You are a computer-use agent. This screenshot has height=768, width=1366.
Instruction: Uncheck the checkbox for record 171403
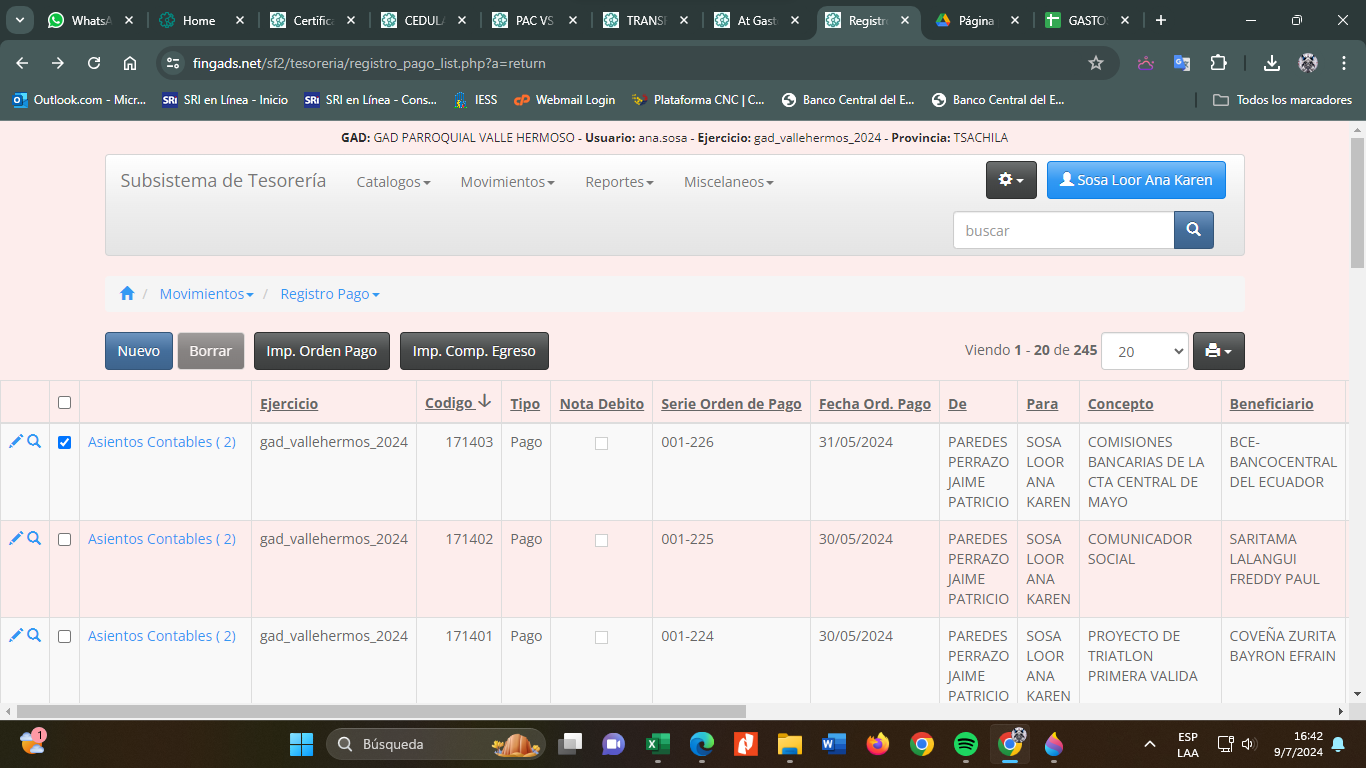click(65, 442)
